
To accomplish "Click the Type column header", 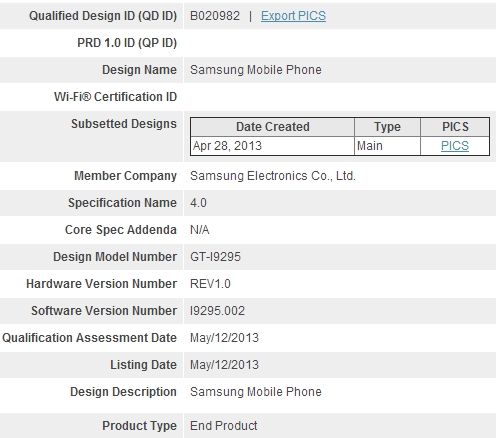I will (387, 127).
